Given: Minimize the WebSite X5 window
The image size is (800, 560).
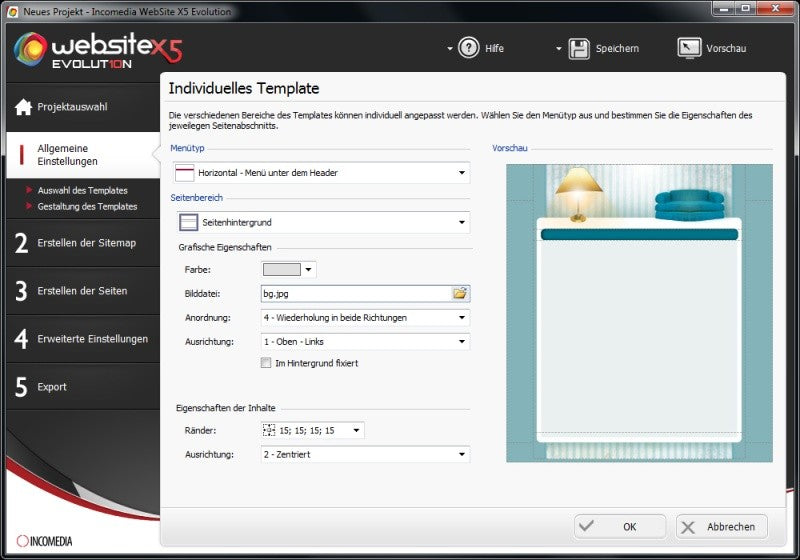Looking at the screenshot, I should pos(724,8).
